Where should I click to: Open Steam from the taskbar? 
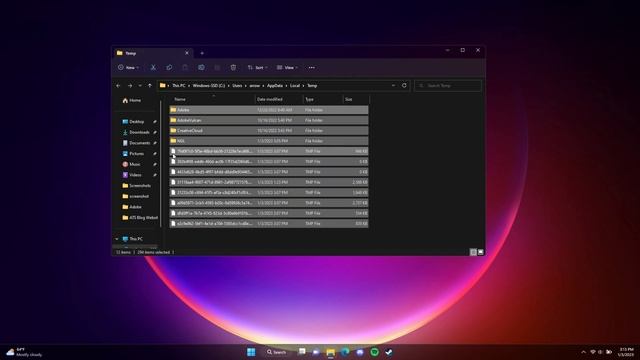coord(389,352)
